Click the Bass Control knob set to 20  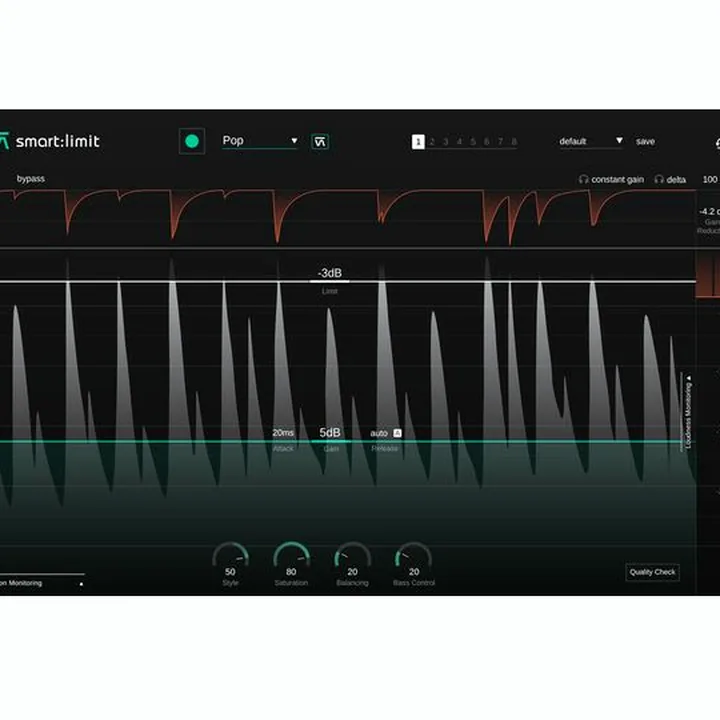pyautogui.click(x=414, y=559)
